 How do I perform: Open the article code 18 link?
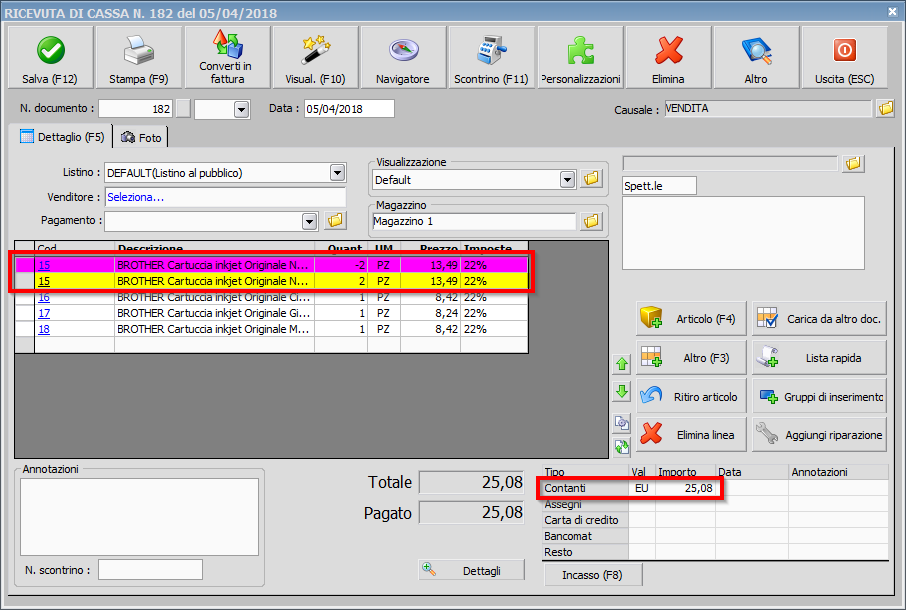click(x=44, y=329)
